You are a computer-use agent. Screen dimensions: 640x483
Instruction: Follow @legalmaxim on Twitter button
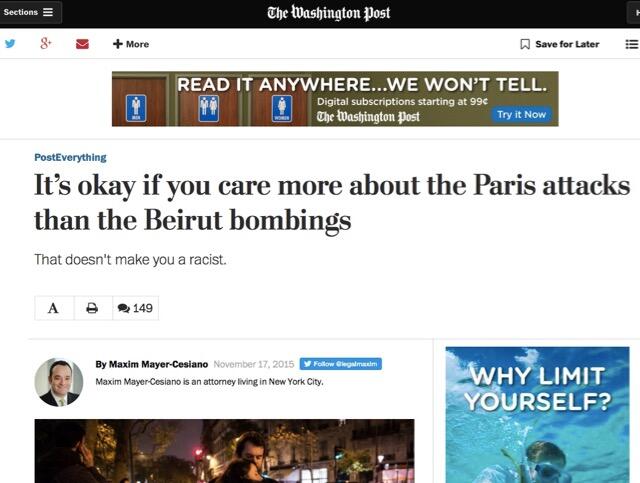click(x=341, y=364)
